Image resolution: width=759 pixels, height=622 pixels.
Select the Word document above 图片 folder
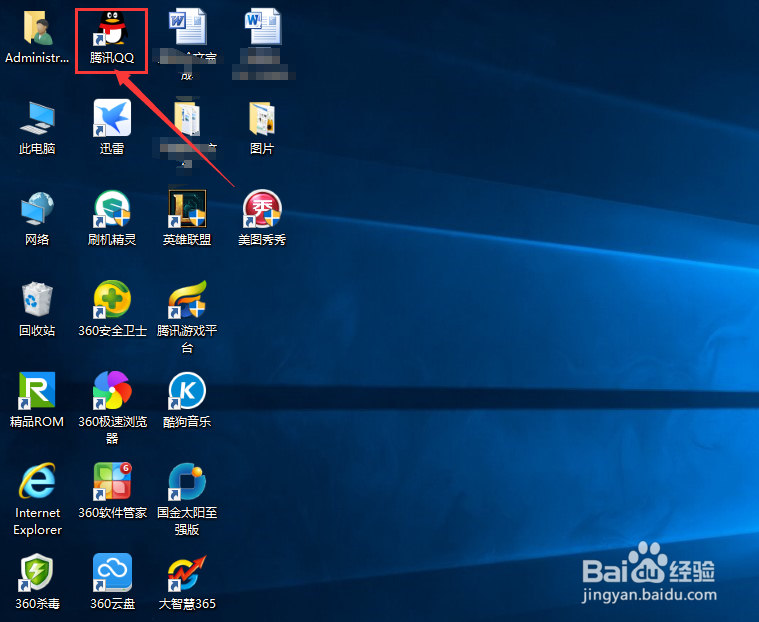[x=263, y=27]
